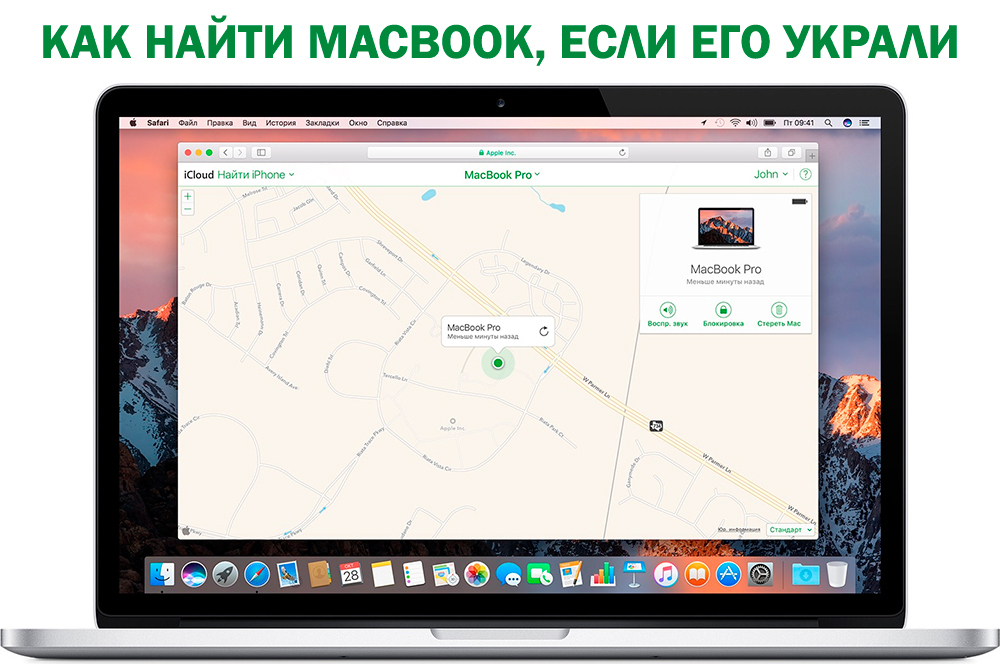Go back in Safari
The height and width of the screenshot is (664, 1000).
click(x=225, y=152)
